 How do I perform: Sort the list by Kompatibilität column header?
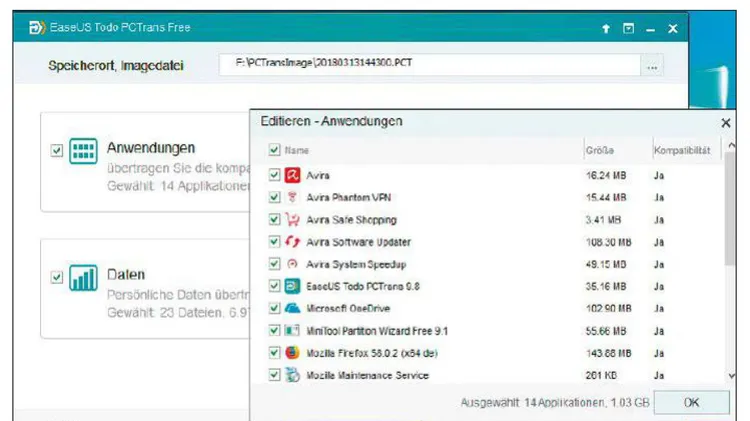pos(682,150)
